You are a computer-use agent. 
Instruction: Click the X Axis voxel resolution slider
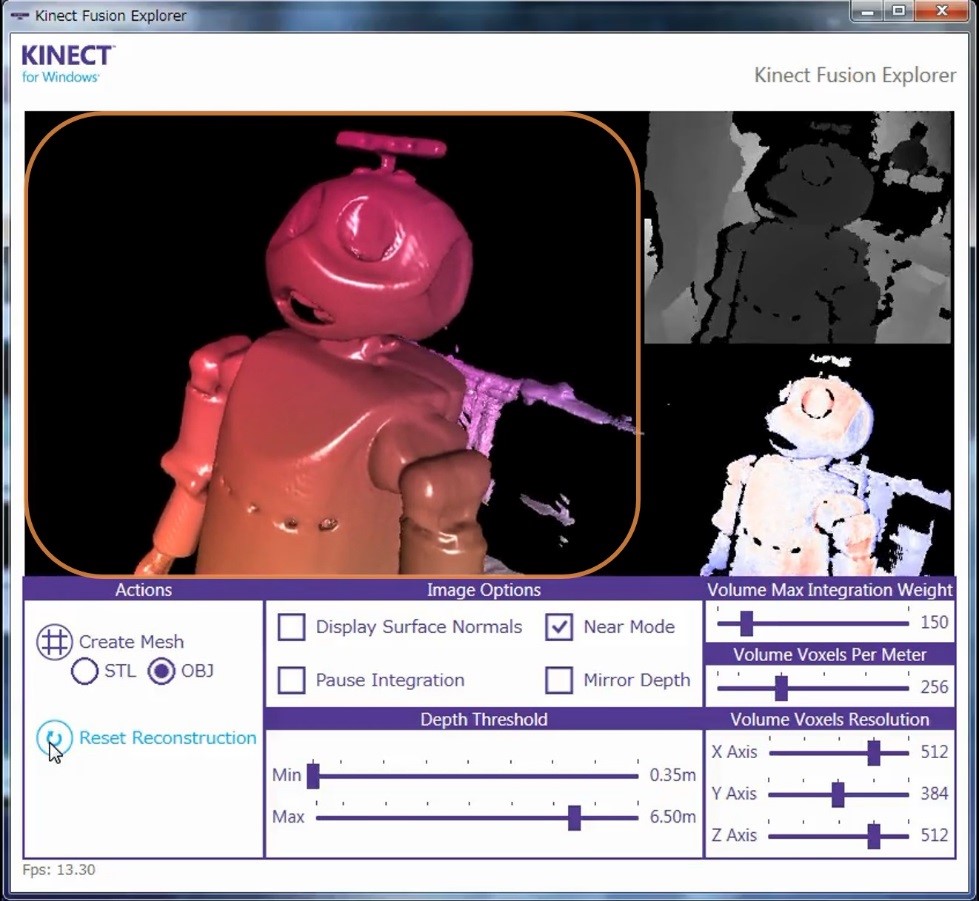pyautogui.click(x=873, y=752)
